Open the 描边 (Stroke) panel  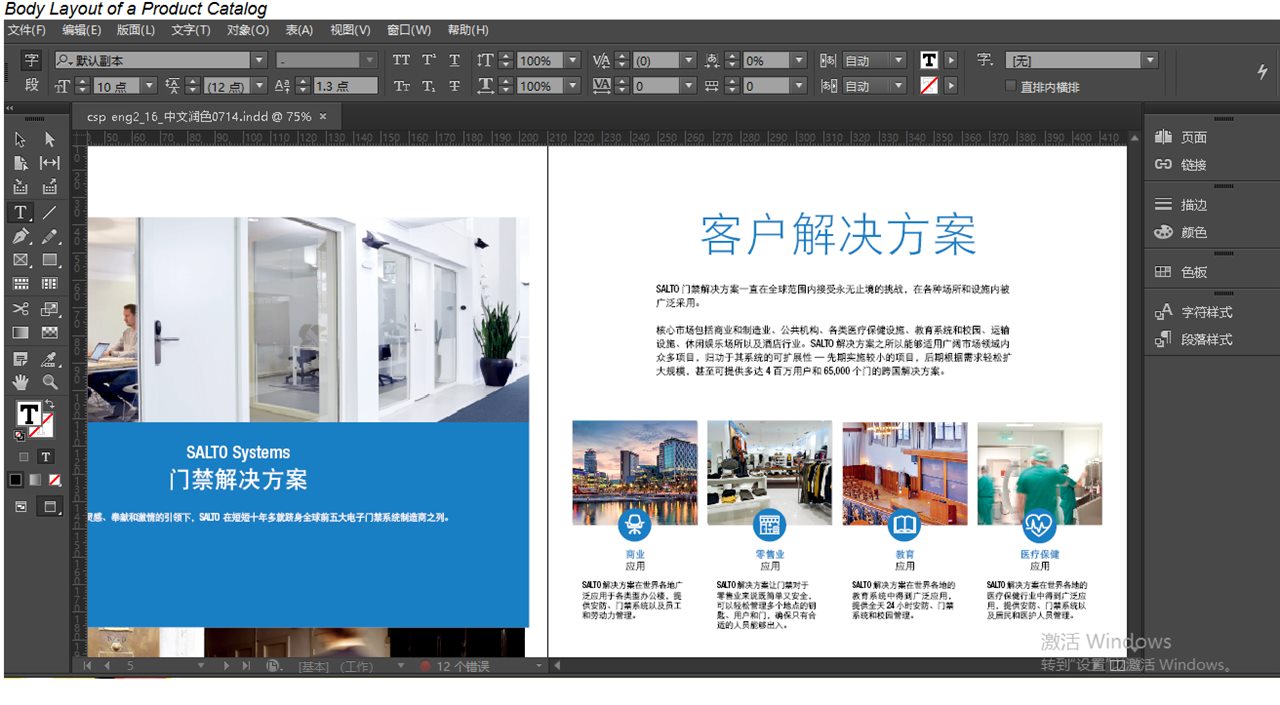(1181, 204)
